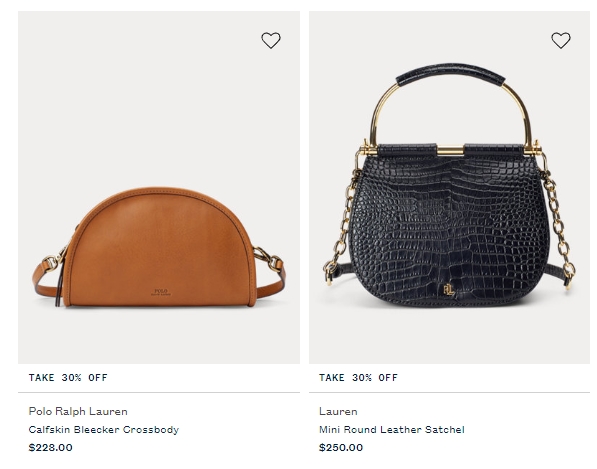Viewport: 597px width, 469px height.
Task: Click TAKE 30% OFF promo under satchel
Action: (x=358, y=378)
